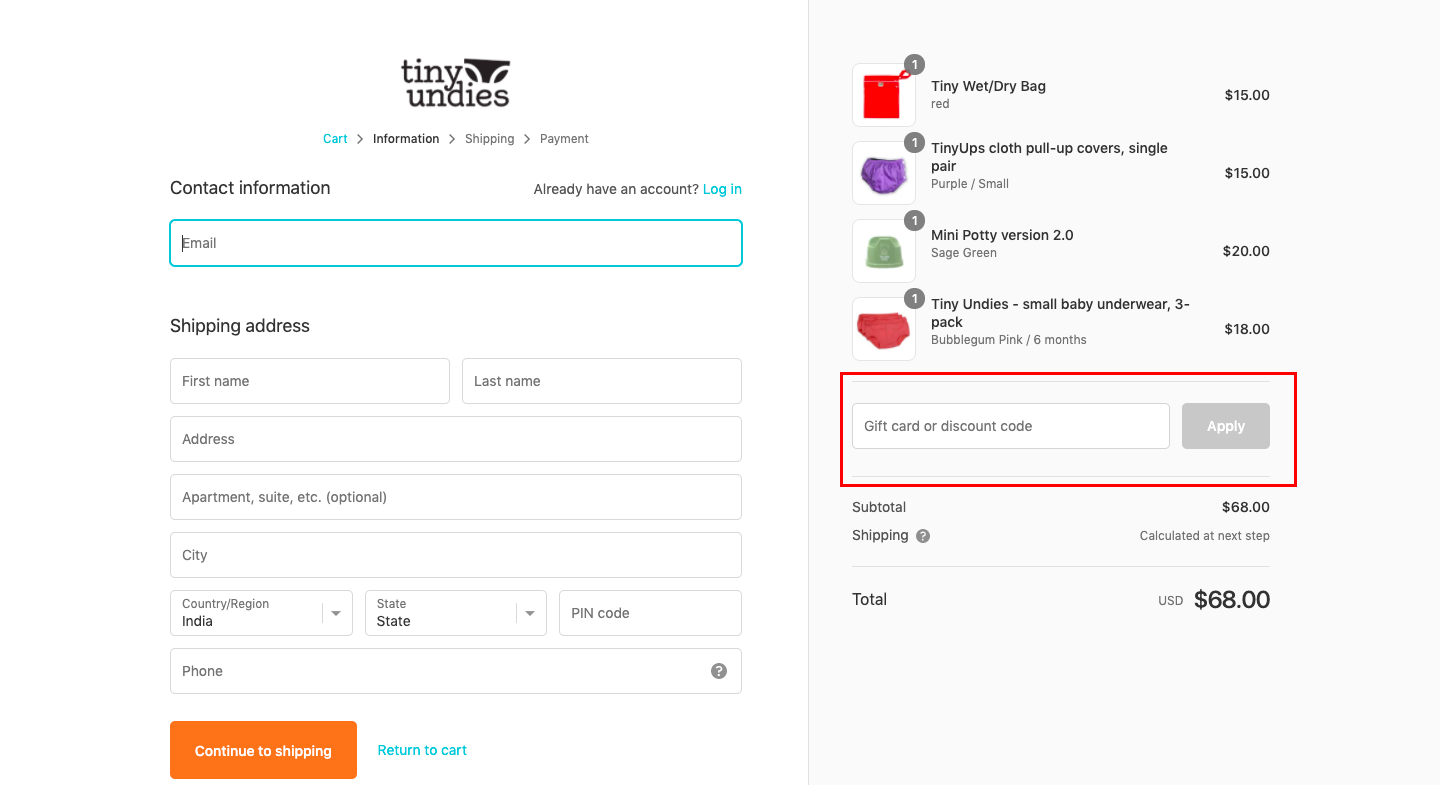
Task: Click the Subtotal label
Action: pyautogui.click(x=879, y=507)
